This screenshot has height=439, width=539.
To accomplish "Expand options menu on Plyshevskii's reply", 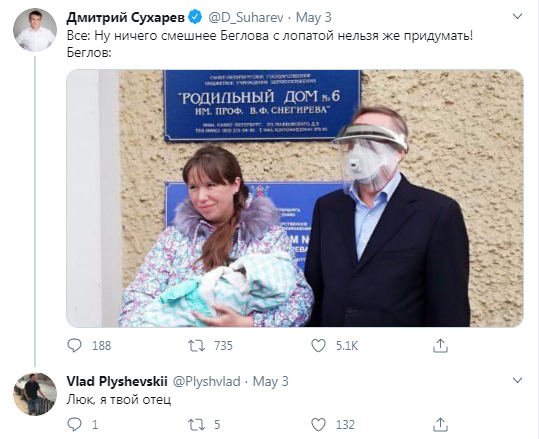I will tap(517, 380).
